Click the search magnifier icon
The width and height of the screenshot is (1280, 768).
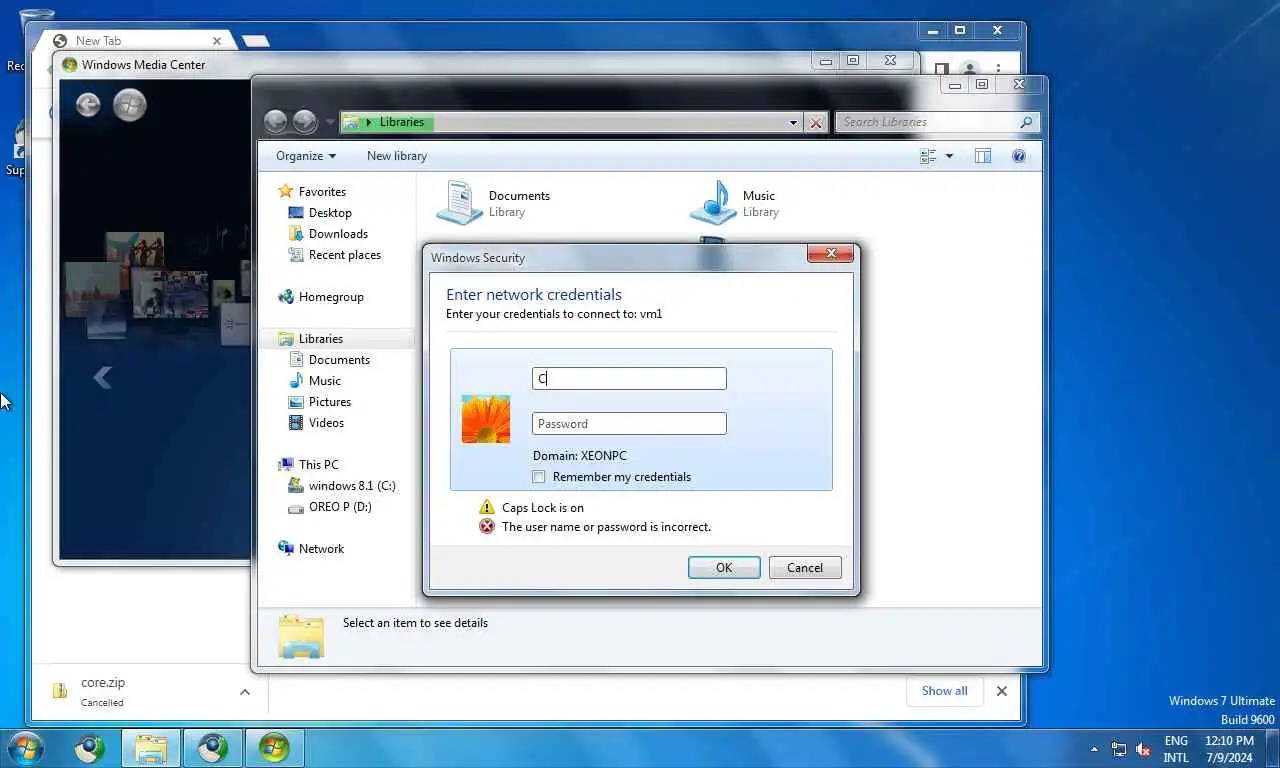click(x=1026, y=122)
